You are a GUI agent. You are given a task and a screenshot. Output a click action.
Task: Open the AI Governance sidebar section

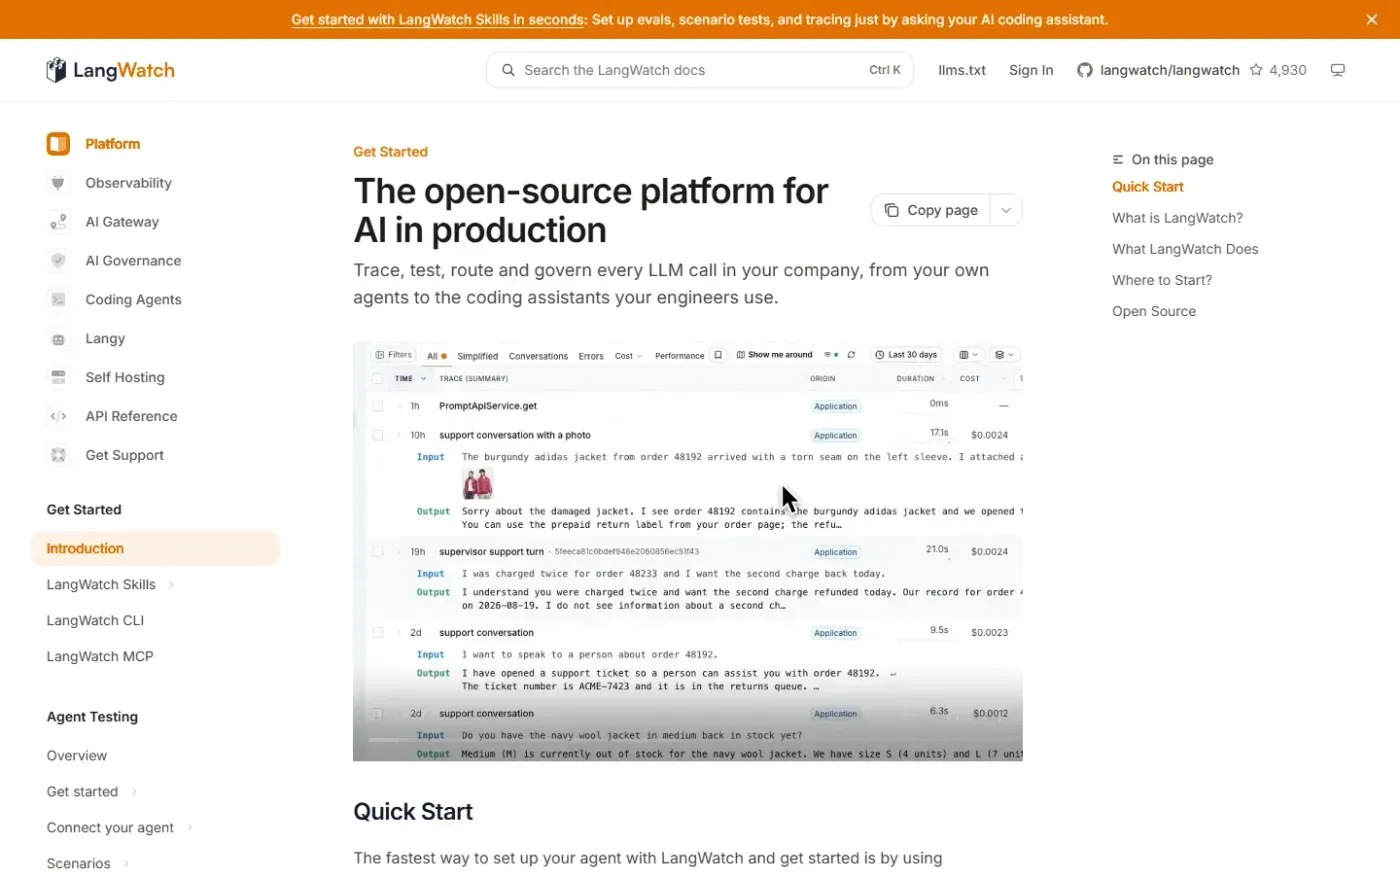tap(114, 261)
